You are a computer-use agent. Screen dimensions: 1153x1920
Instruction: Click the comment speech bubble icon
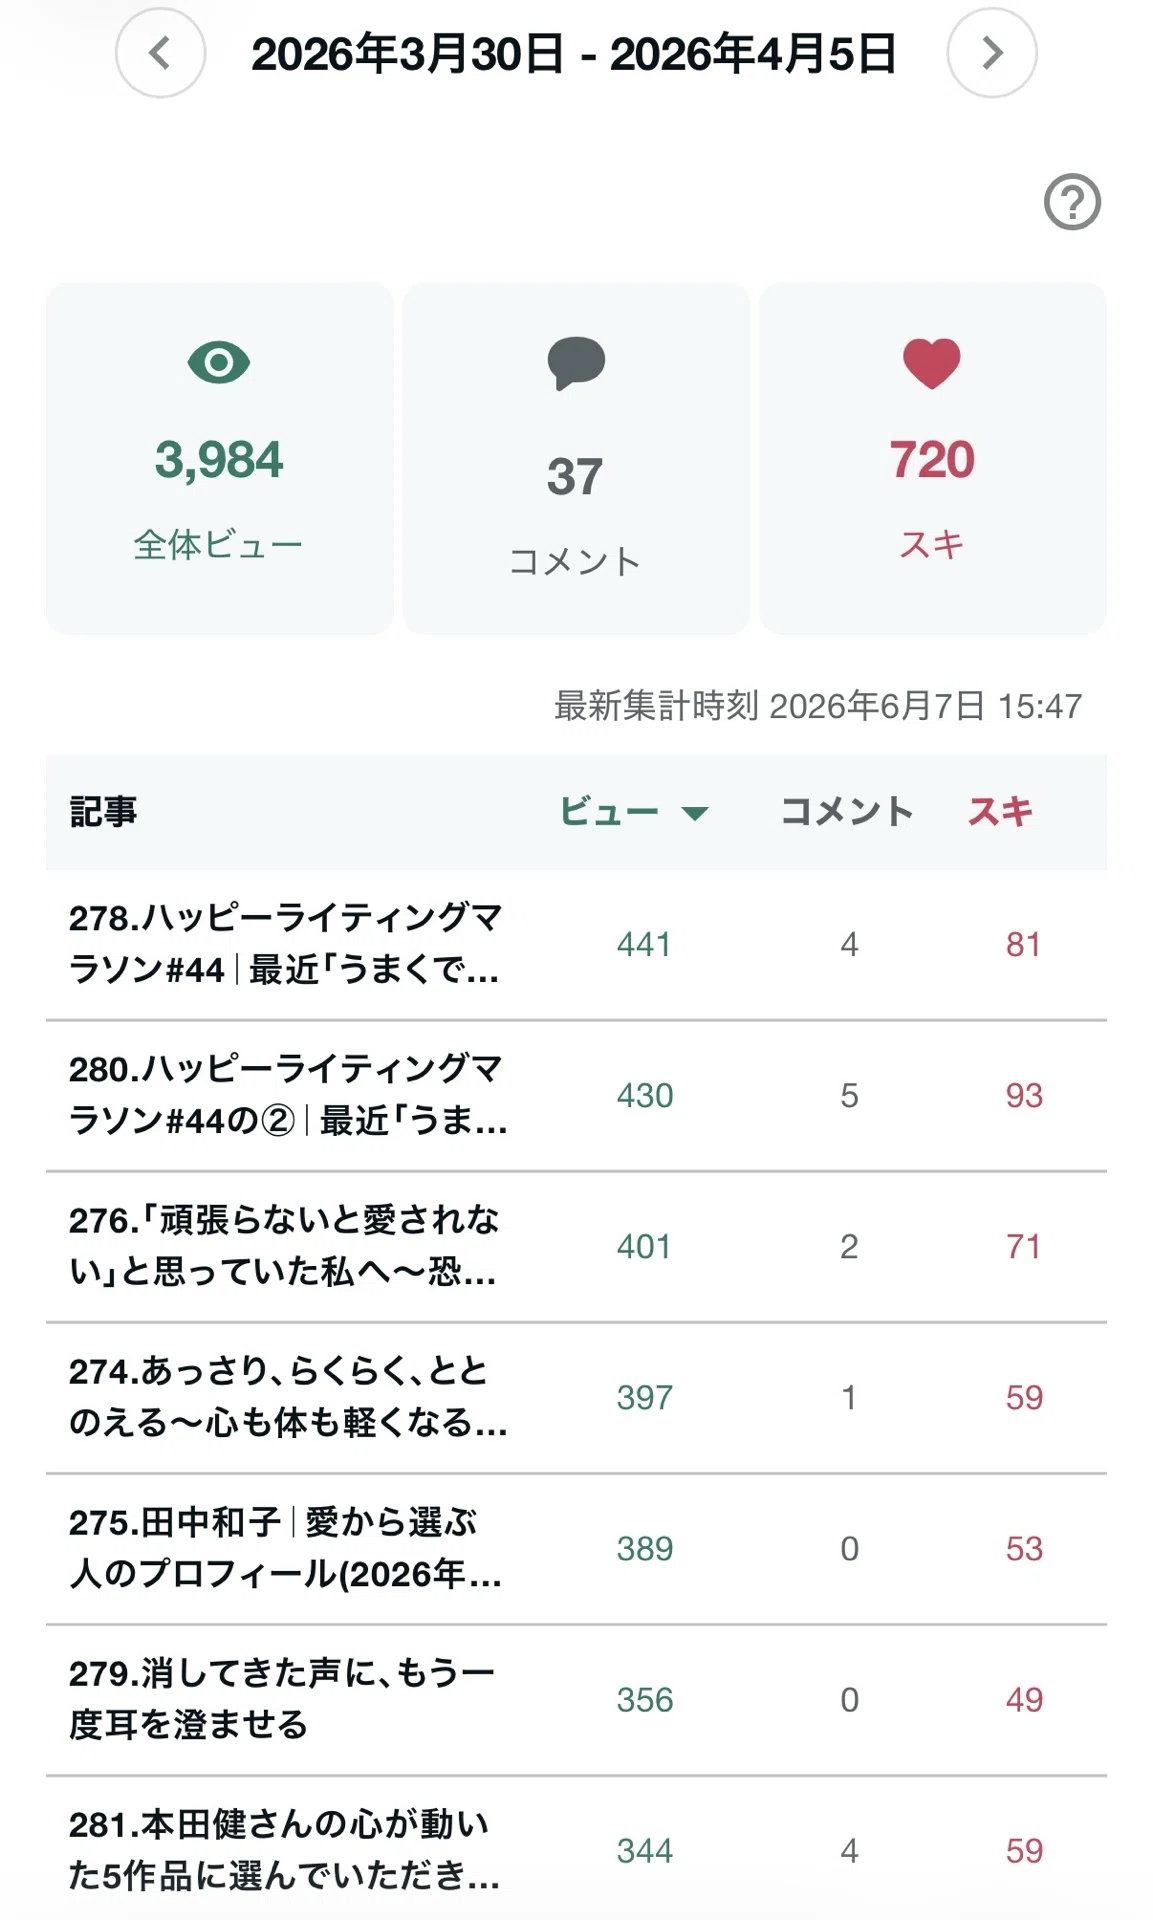(x=576, y=364)
